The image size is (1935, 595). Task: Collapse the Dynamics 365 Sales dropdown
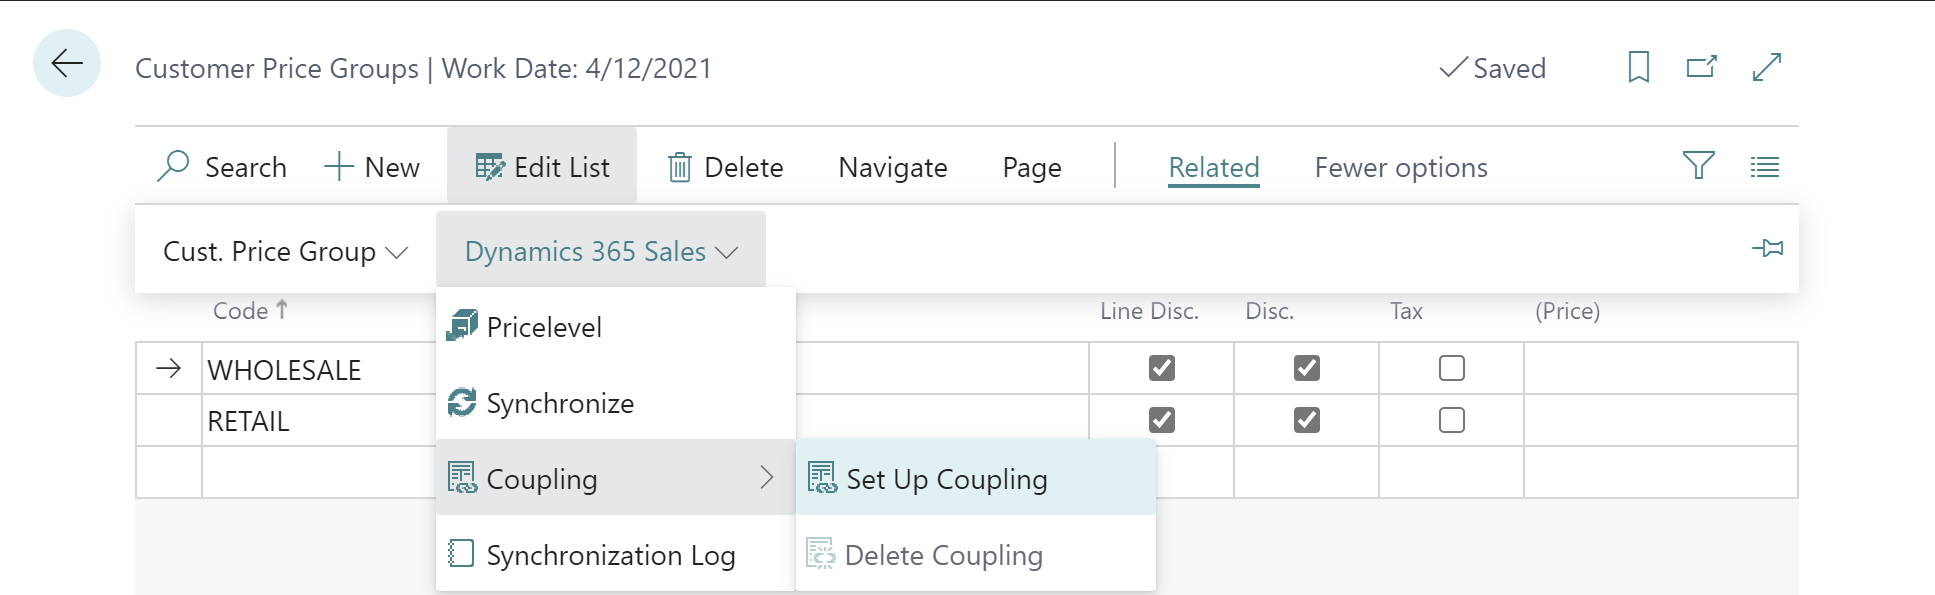601,252
